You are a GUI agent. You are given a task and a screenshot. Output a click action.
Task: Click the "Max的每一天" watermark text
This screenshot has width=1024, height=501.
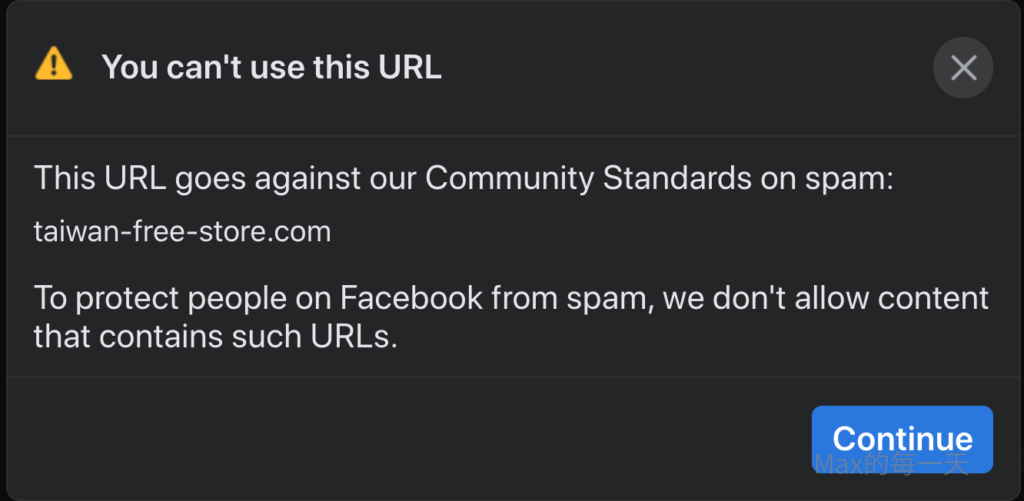point(890,463)
